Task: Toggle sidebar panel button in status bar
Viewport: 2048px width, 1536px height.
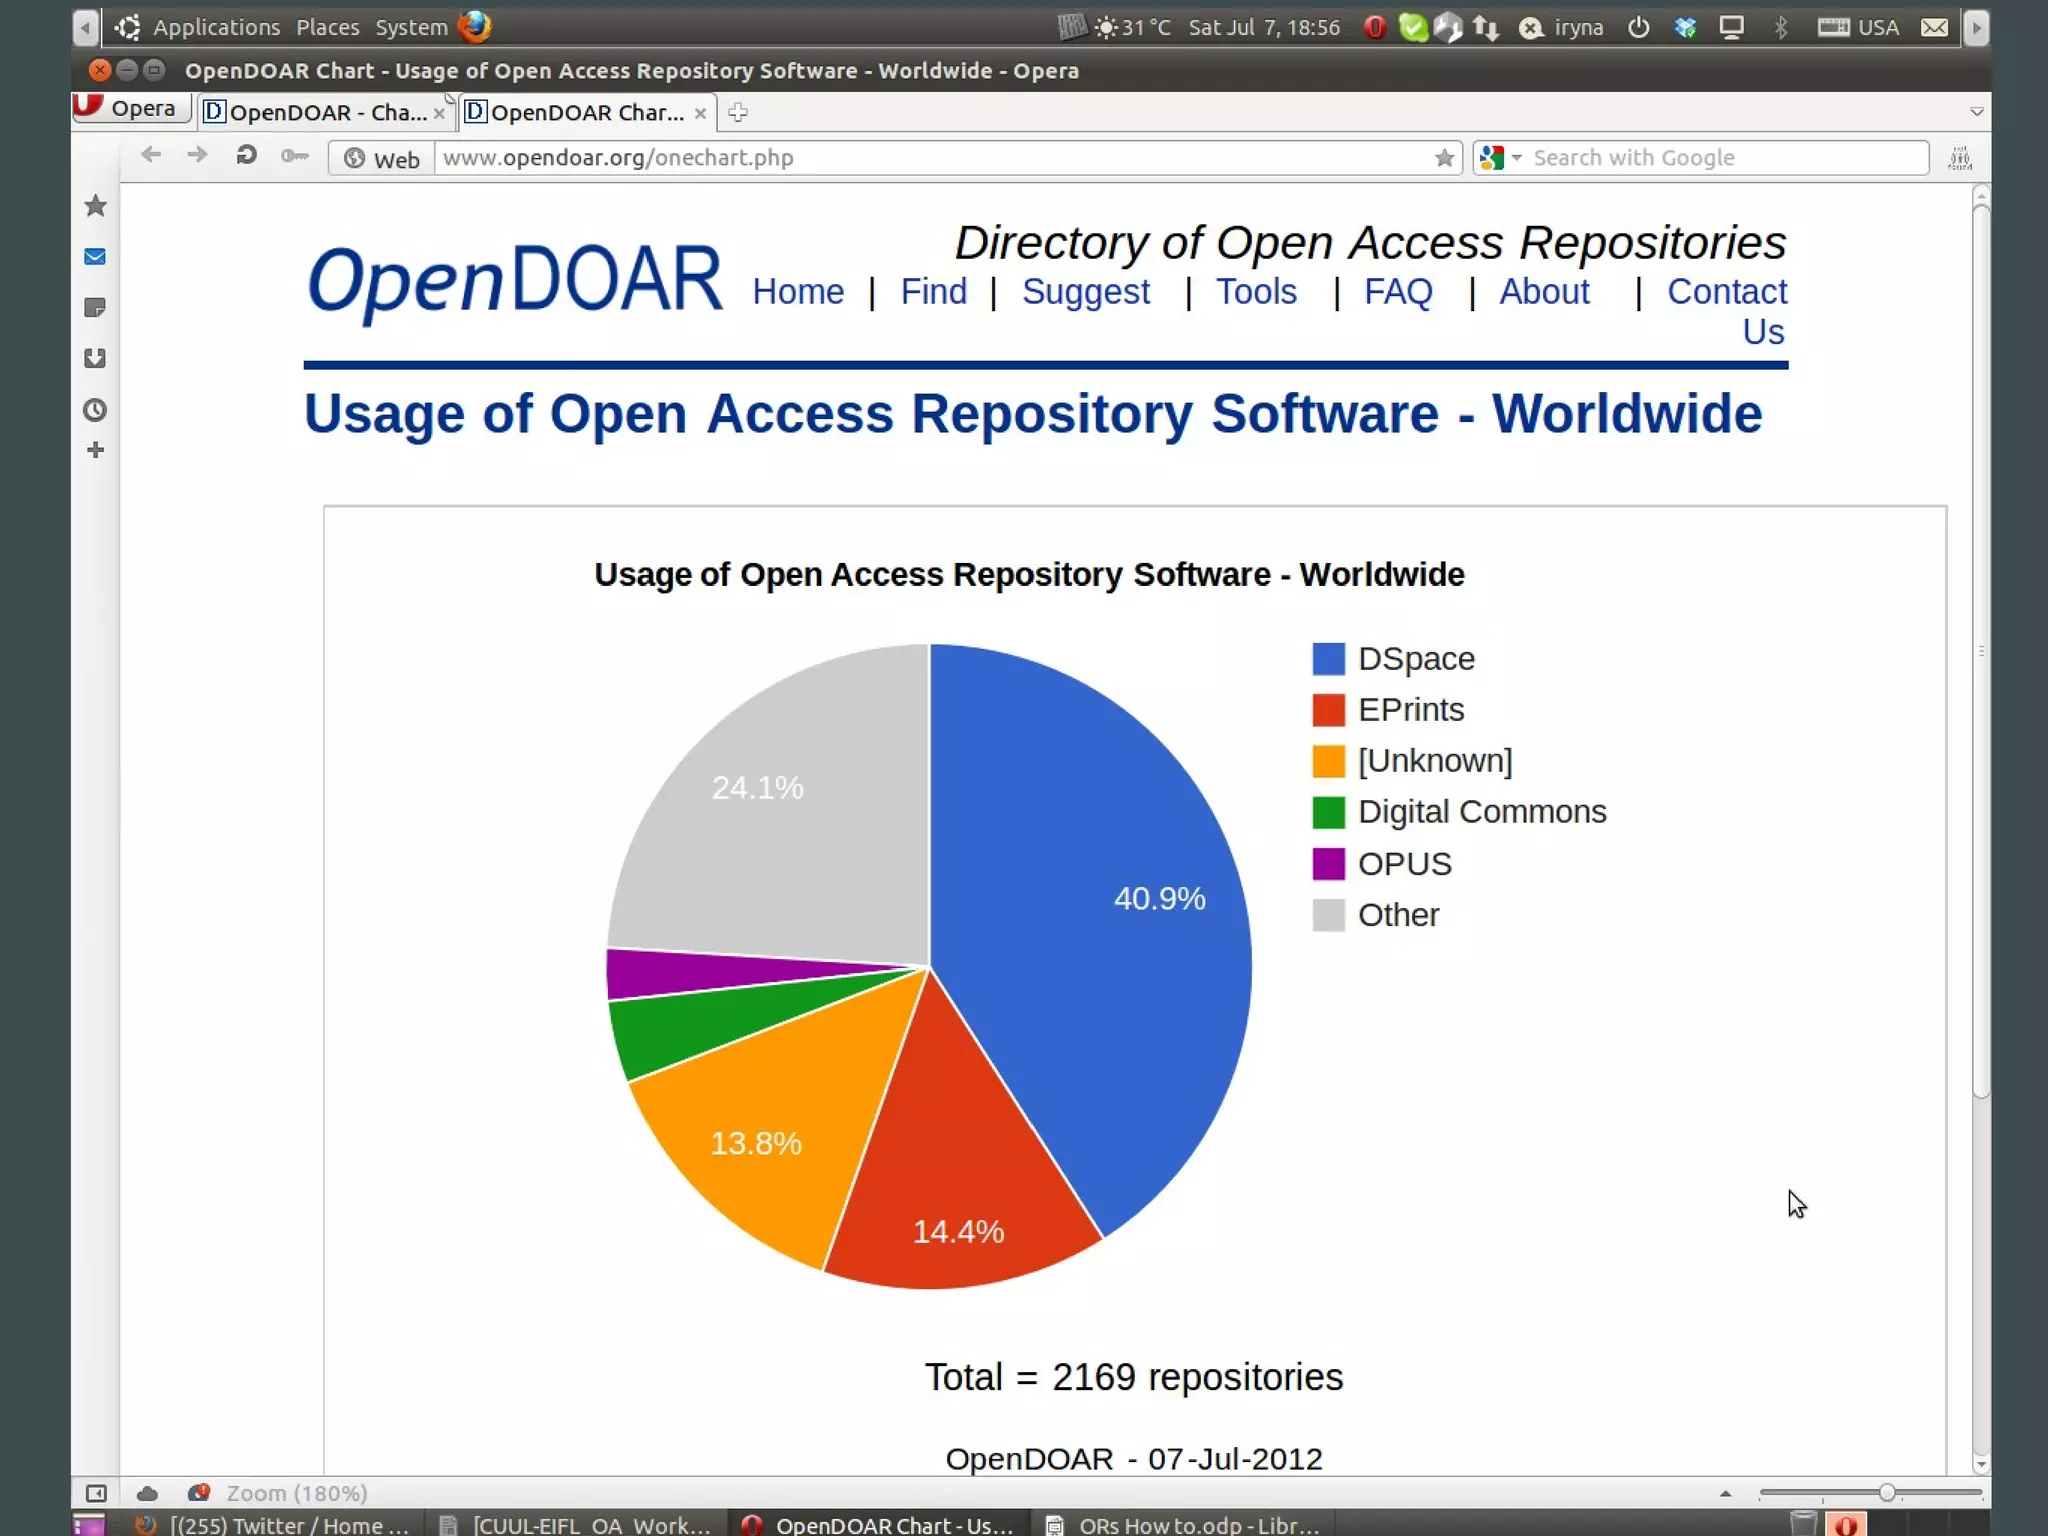Action: click(96, 1493)
